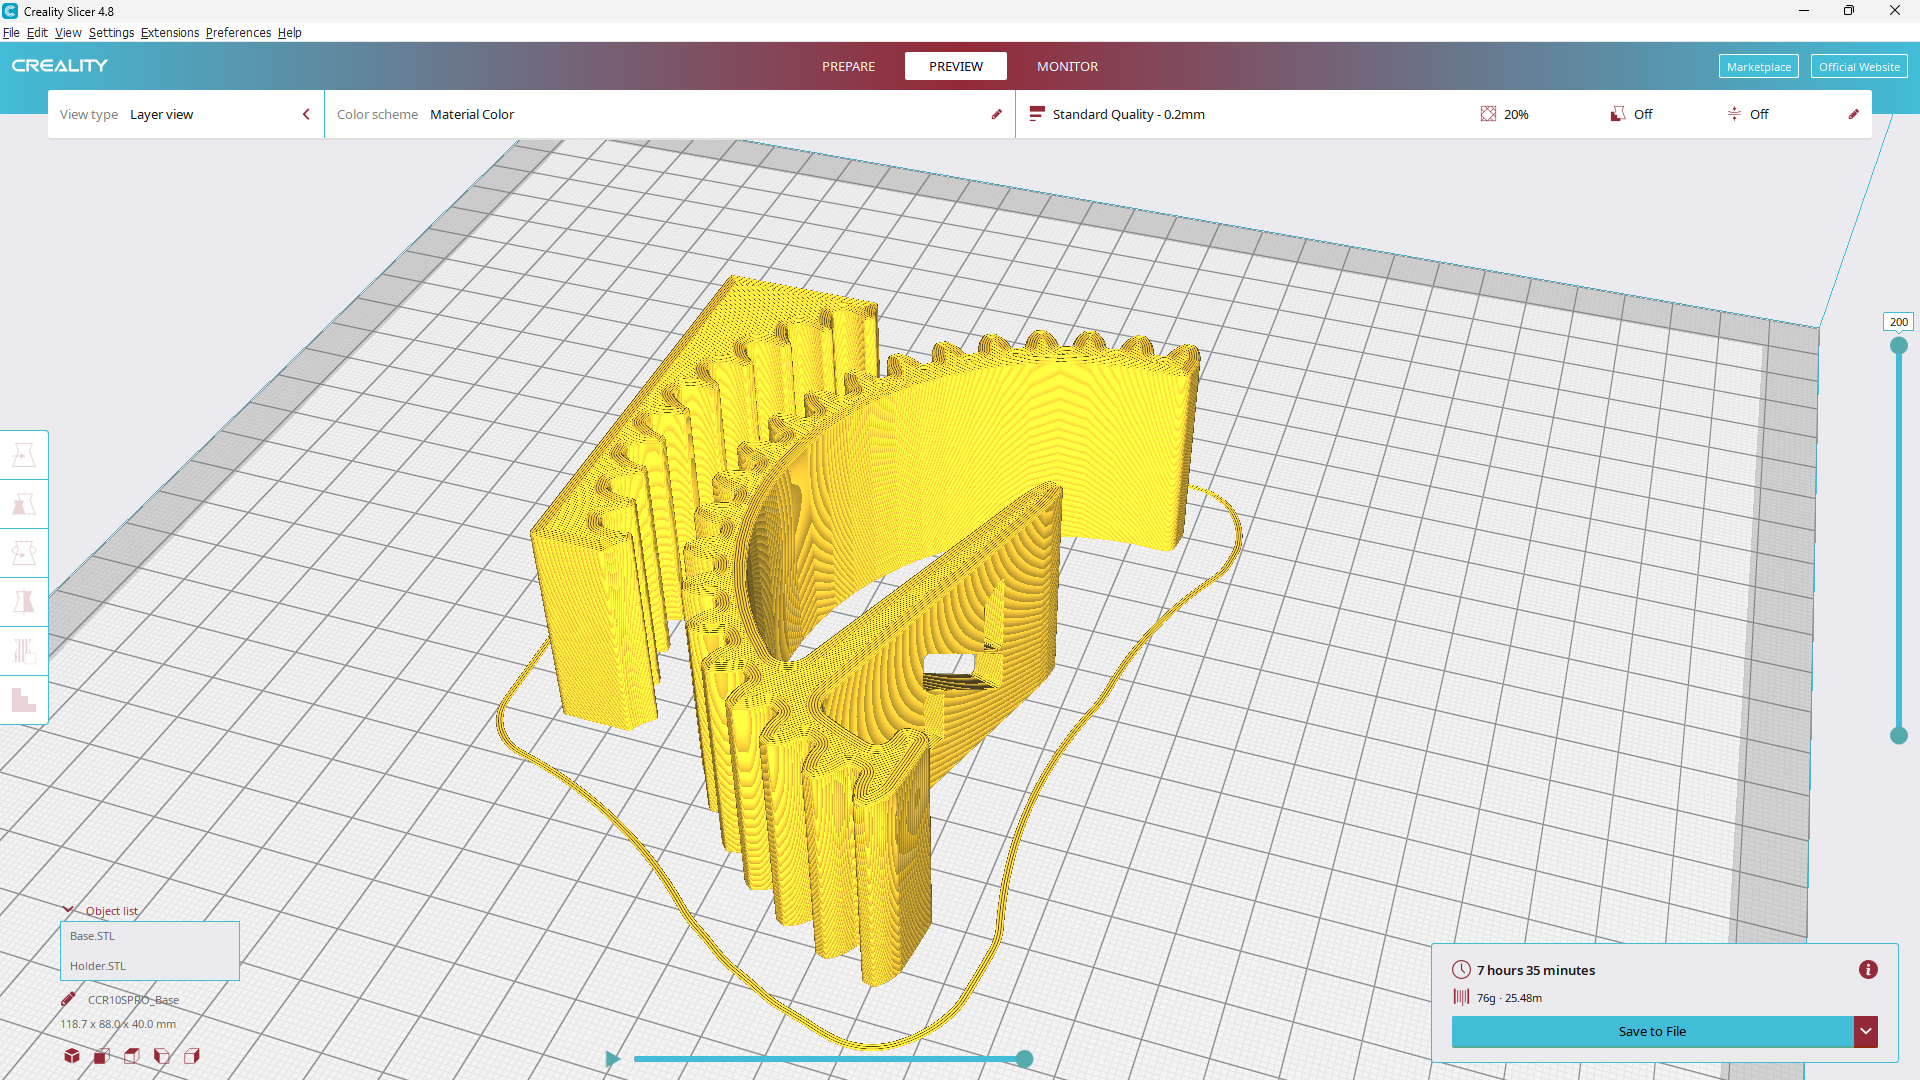Play the layer simulation
This screenshot has height=1080, width=1920.
point(613,1058)
